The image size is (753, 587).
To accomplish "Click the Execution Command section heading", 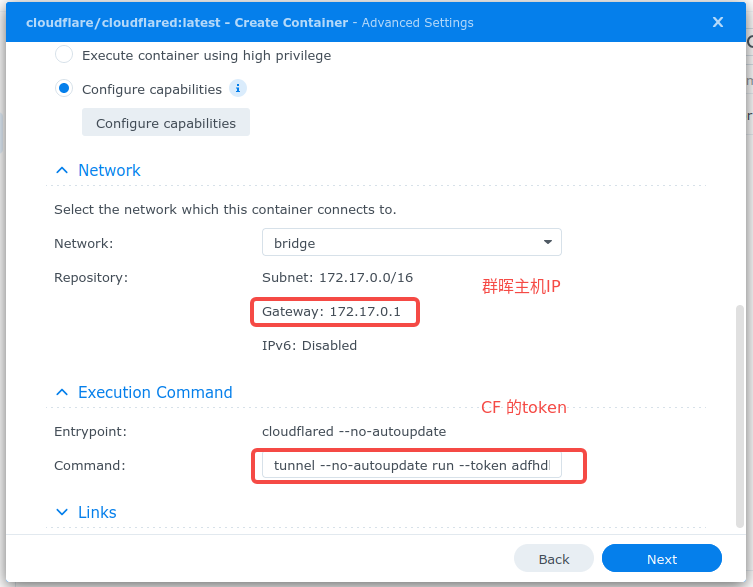I will tap(155, 393).
